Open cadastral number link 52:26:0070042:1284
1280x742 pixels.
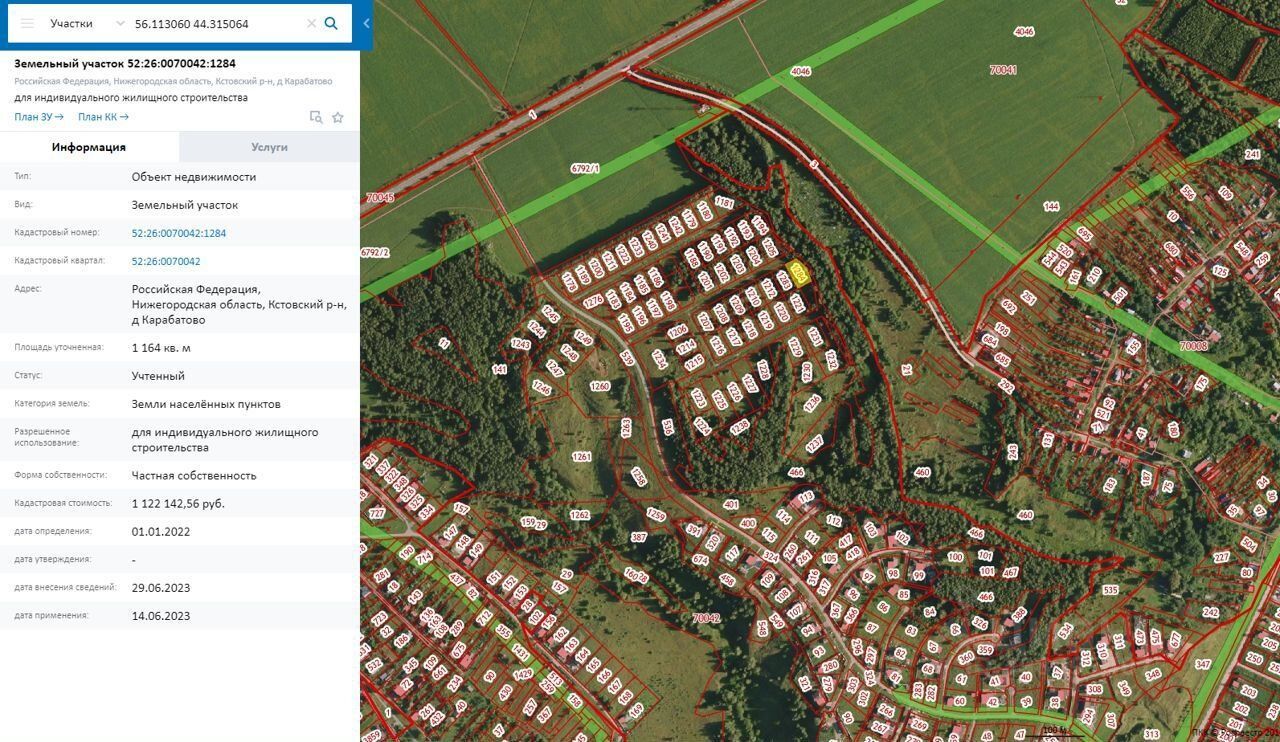click(179, 233)
